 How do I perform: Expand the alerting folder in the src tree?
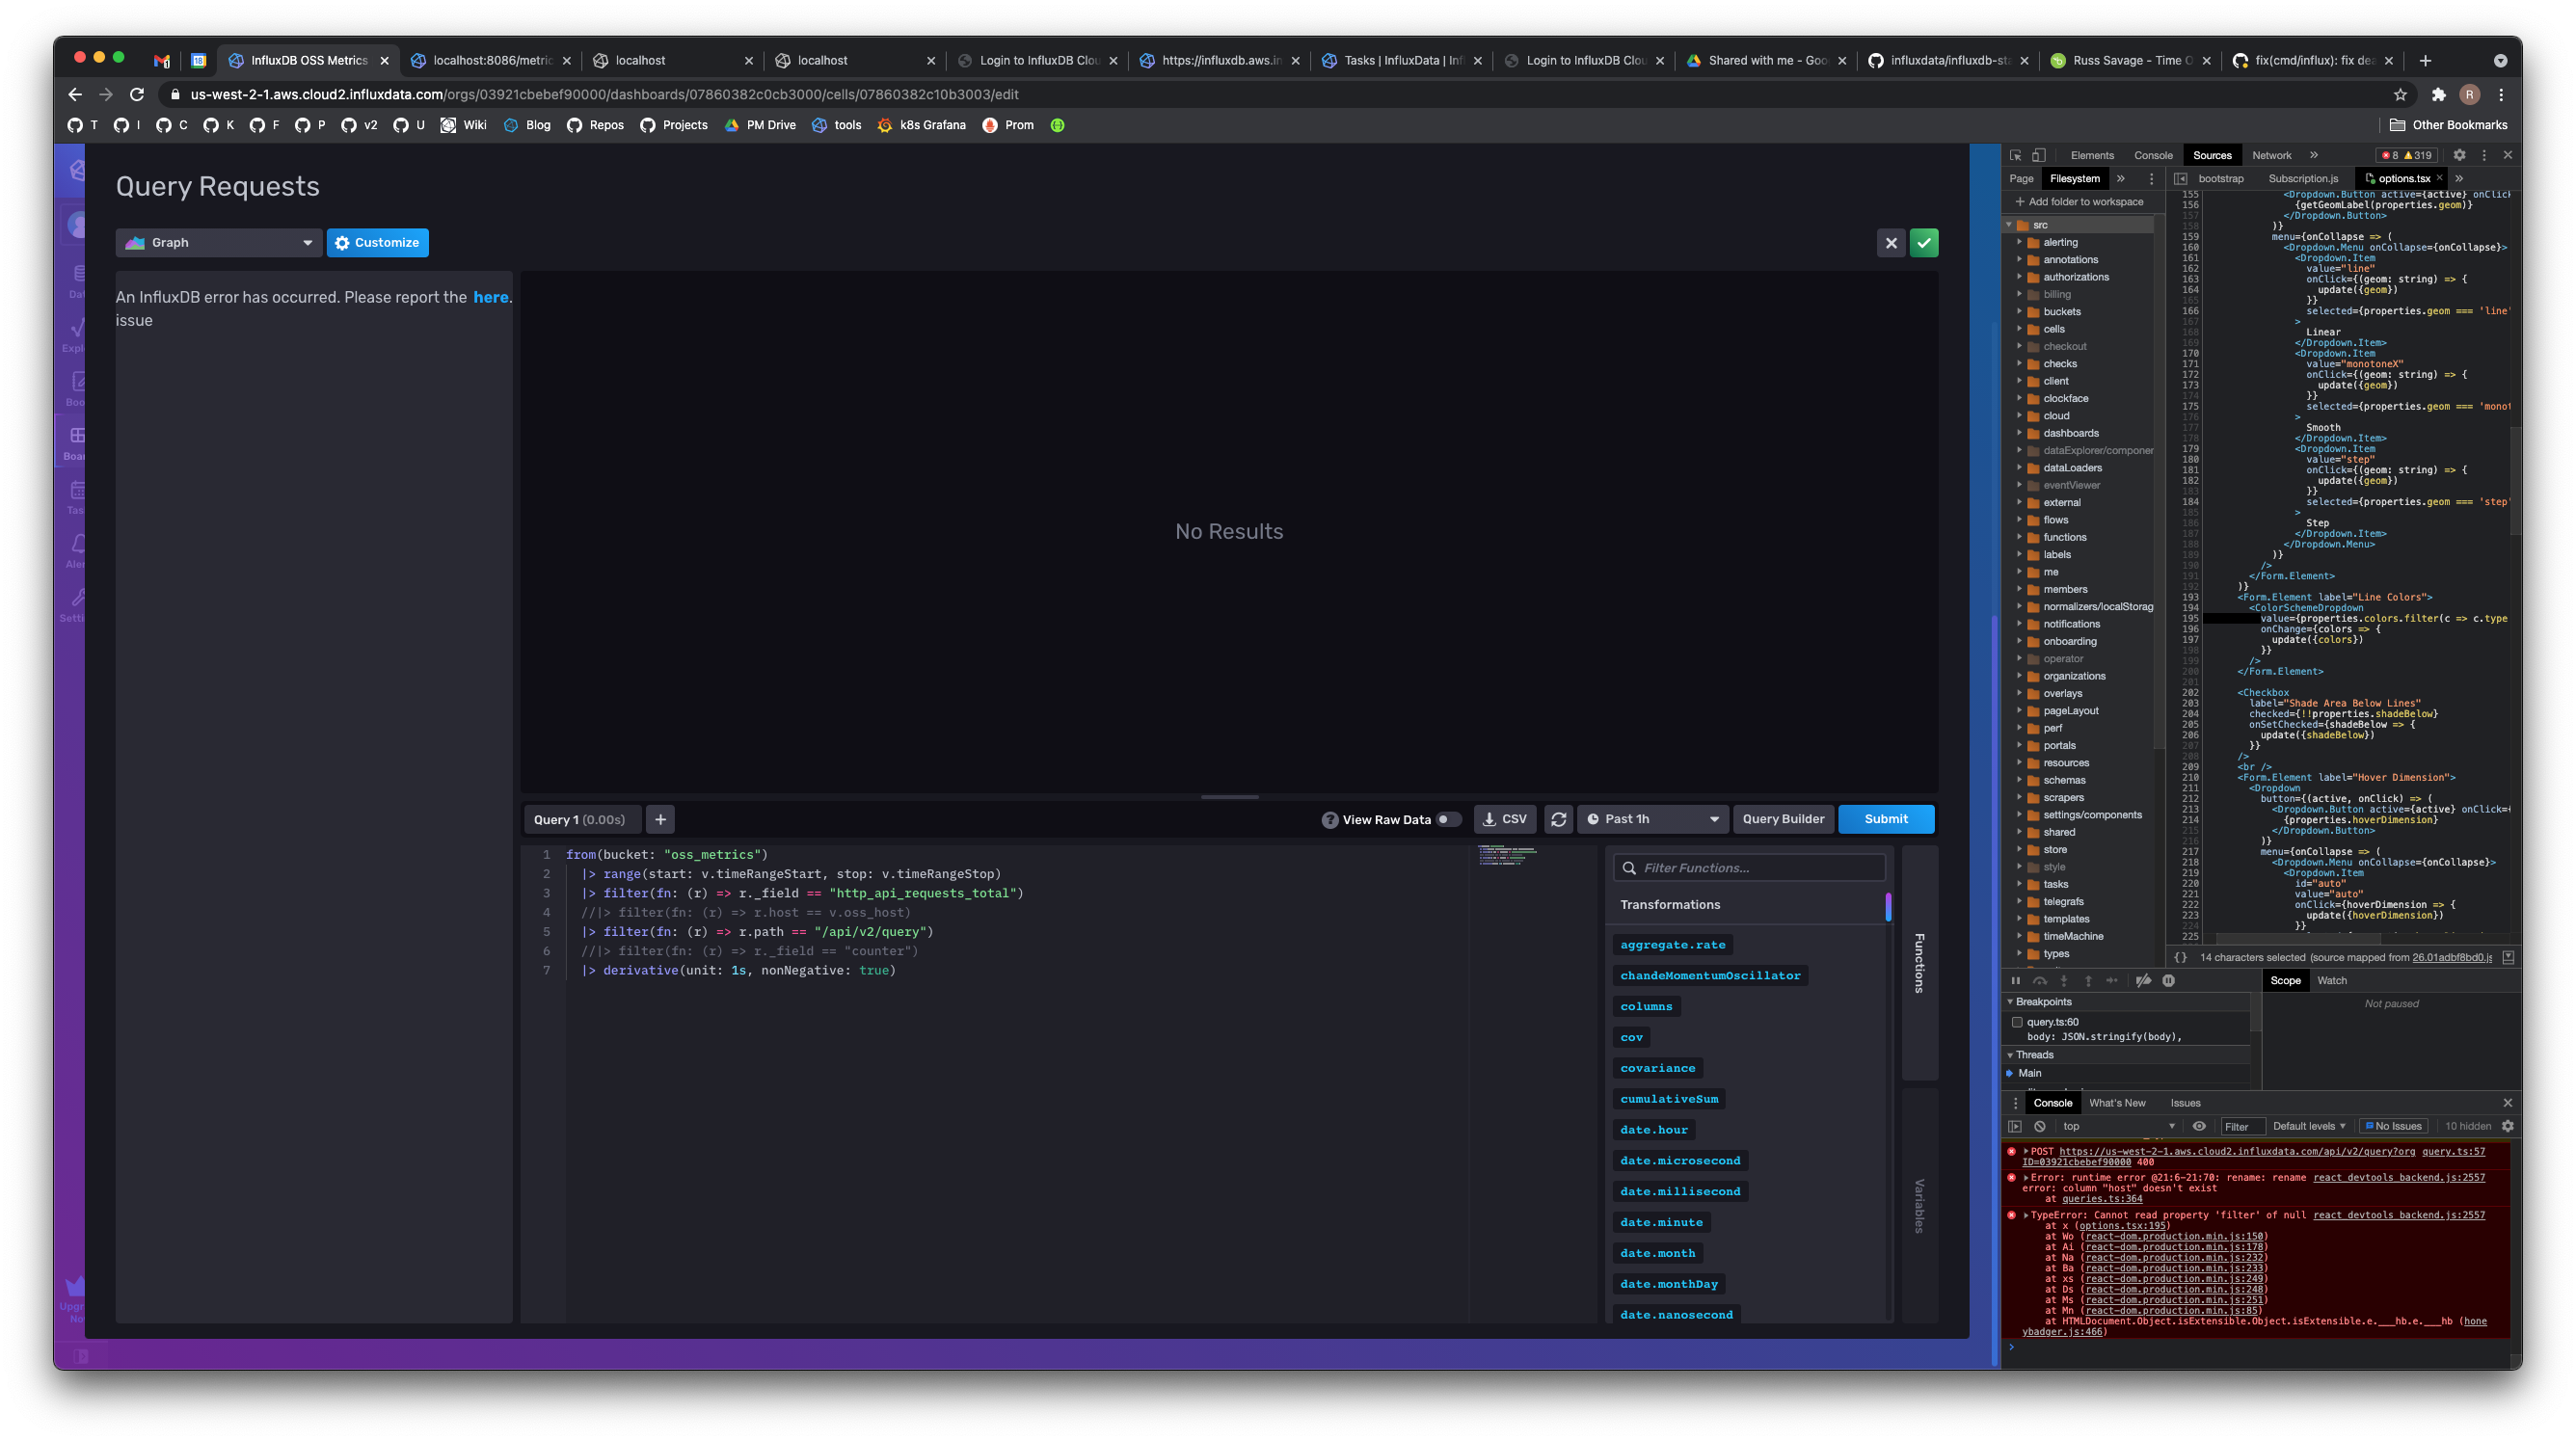(2022, 242)
